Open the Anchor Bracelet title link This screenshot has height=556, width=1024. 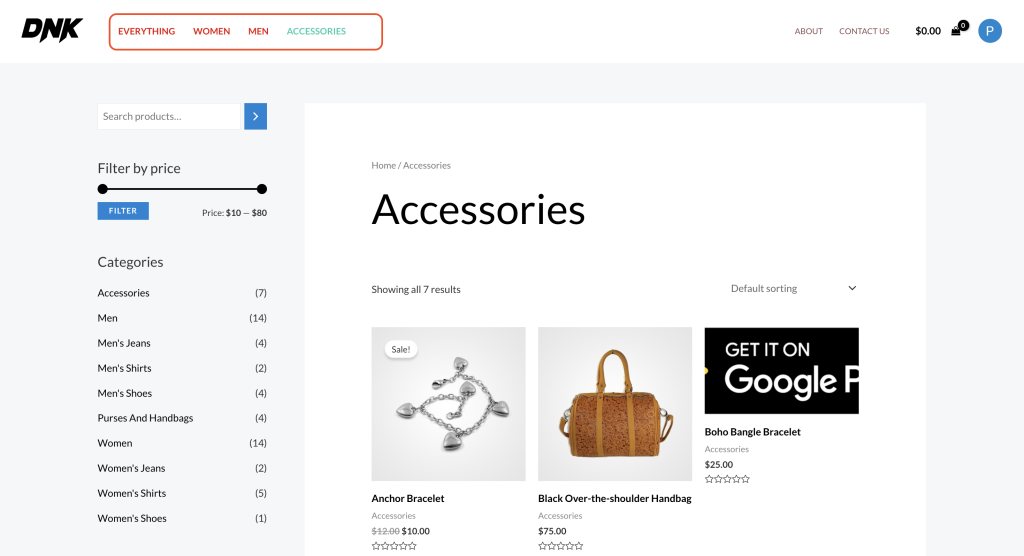[x=408, y=499]
